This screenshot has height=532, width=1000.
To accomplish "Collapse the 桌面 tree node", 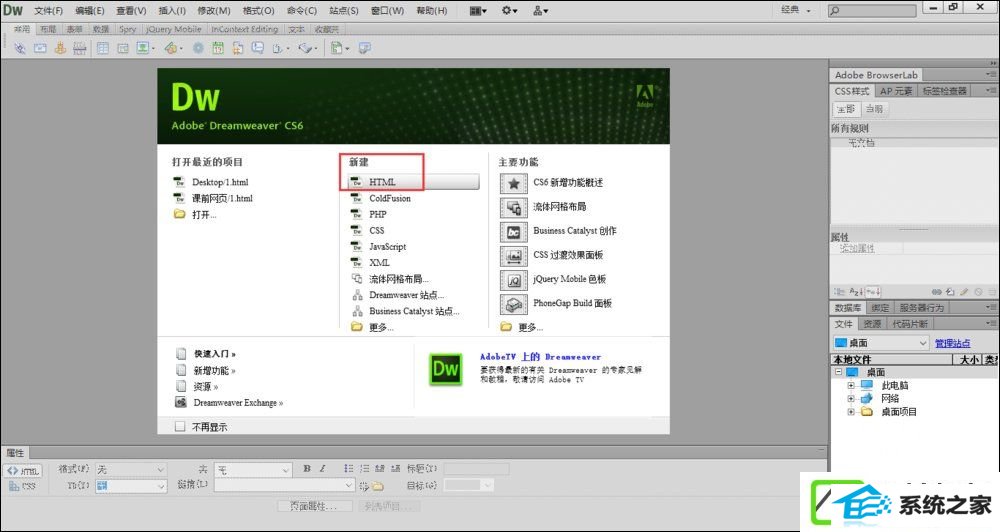I will 838,372.
